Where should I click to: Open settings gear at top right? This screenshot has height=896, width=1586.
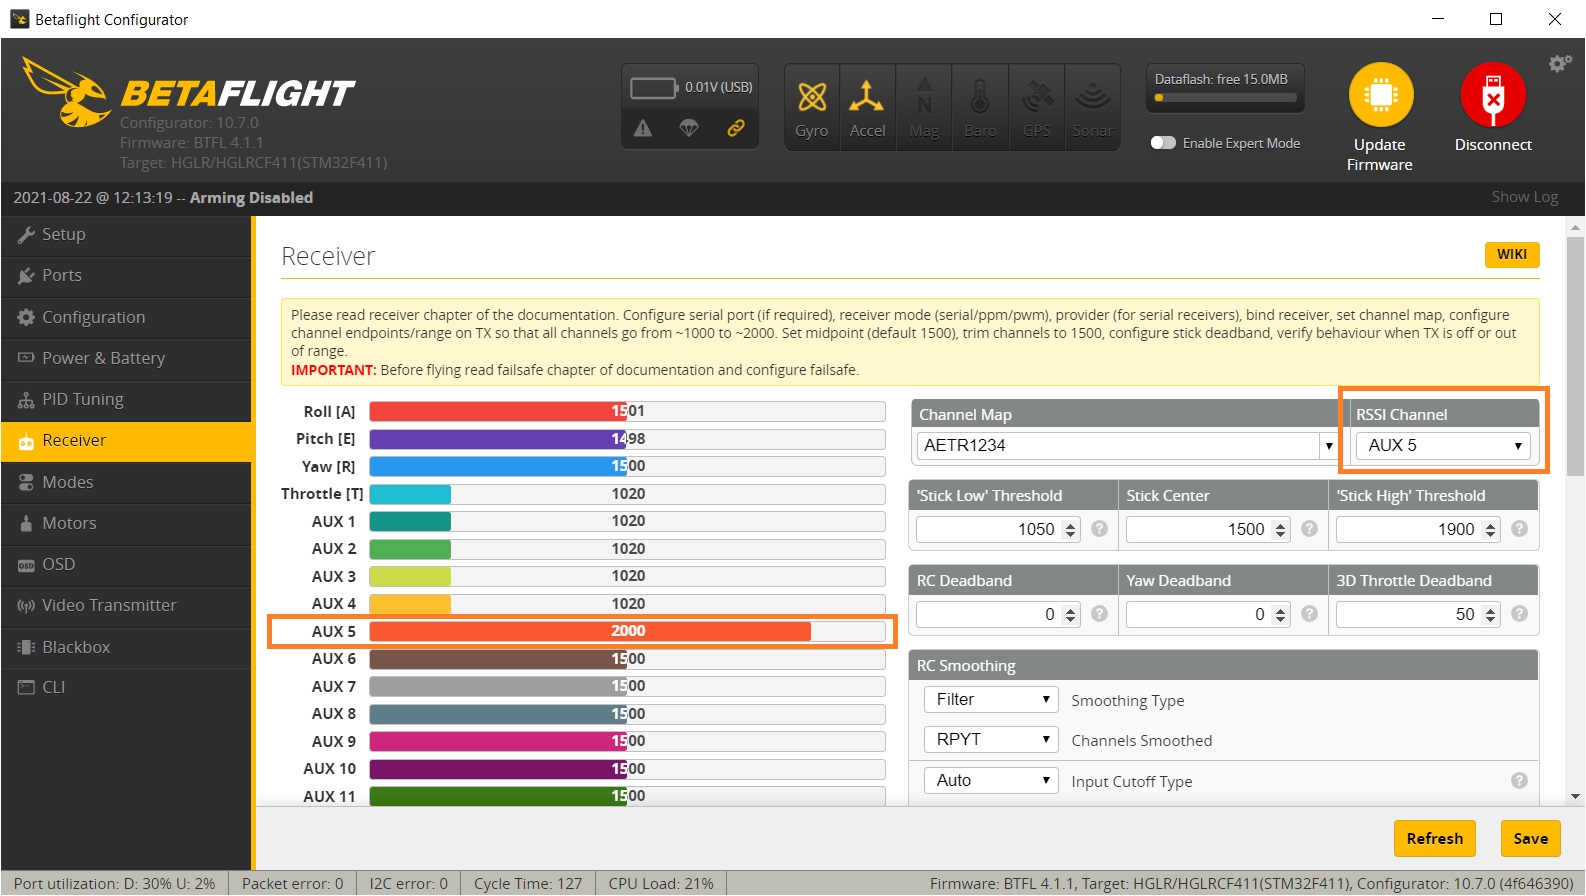[x=1560, y=64]
